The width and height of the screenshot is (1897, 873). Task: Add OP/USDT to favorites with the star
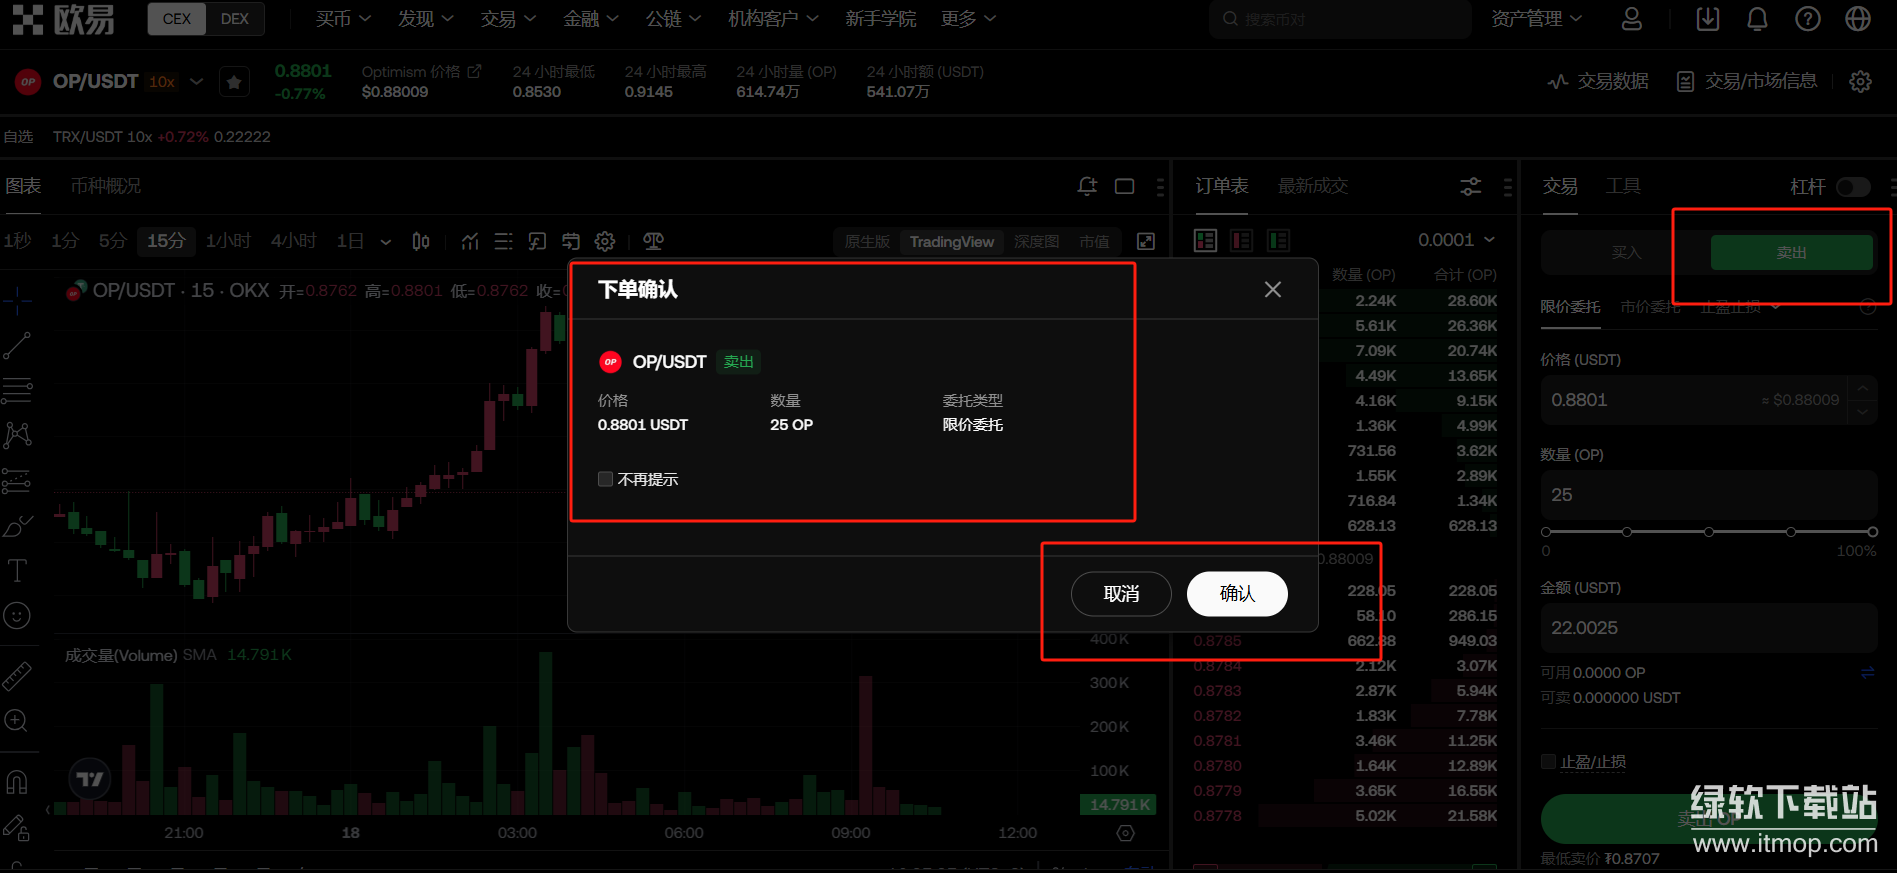pyautogui.click(x=234, y=82)
